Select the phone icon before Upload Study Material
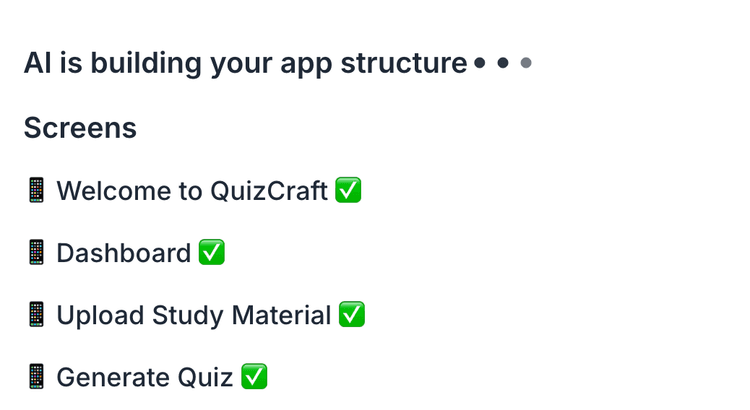 point(36,316)
